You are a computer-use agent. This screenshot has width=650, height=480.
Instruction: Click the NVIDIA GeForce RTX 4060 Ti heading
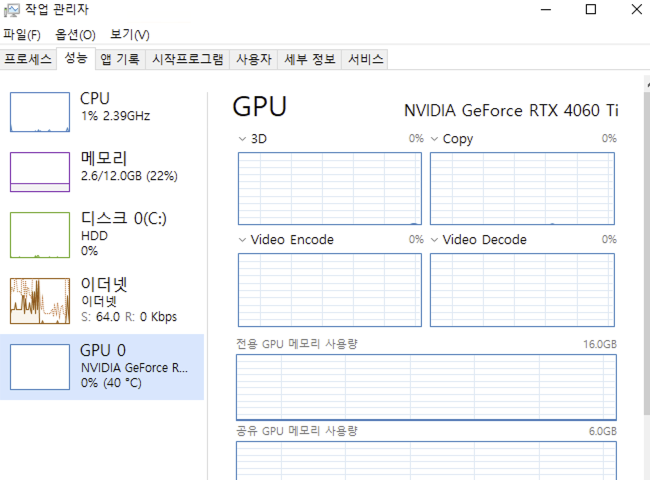(511, 111)
